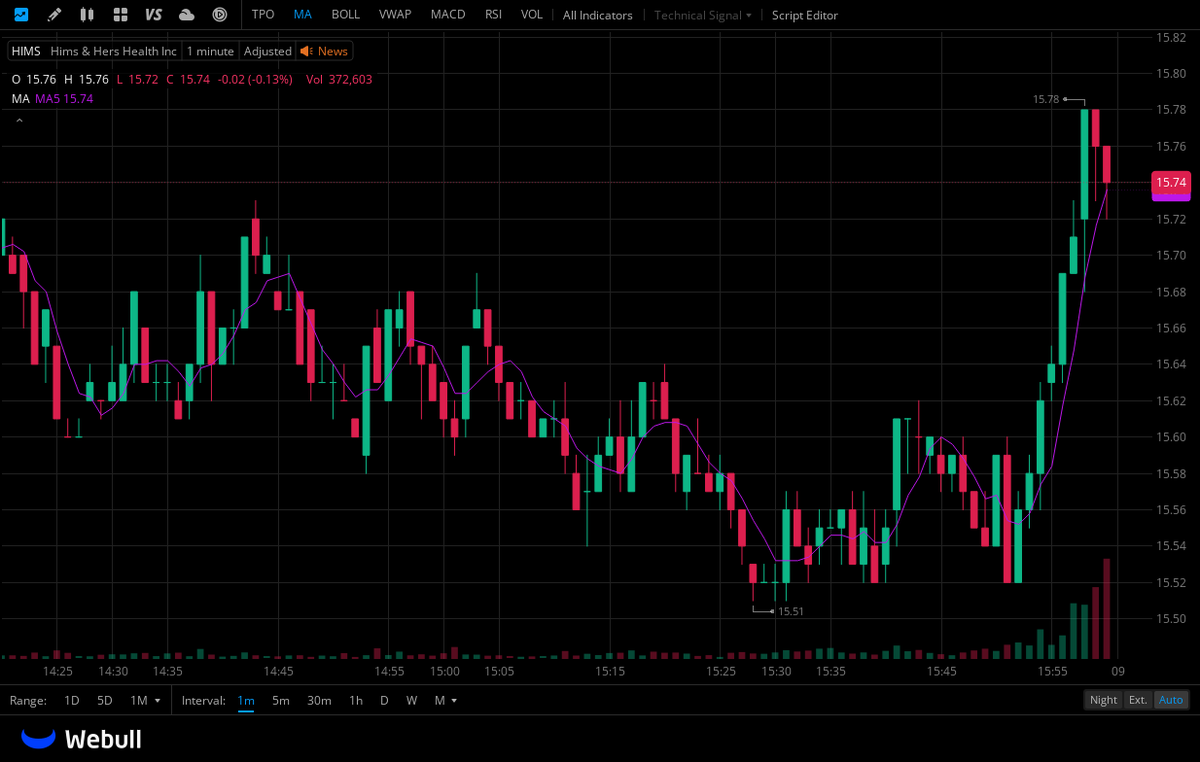Screen dimensions: 1200x762
Task: Open the VS compare tool
Action: point(153,15)
